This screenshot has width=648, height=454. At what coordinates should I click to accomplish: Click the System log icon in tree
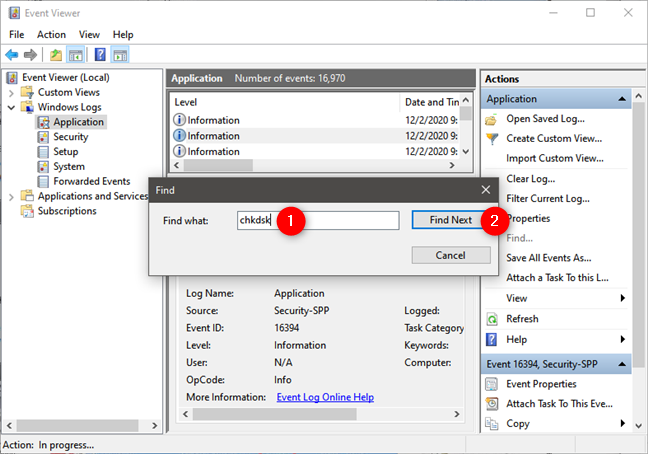pyautogui.click(x=43, y=166)
